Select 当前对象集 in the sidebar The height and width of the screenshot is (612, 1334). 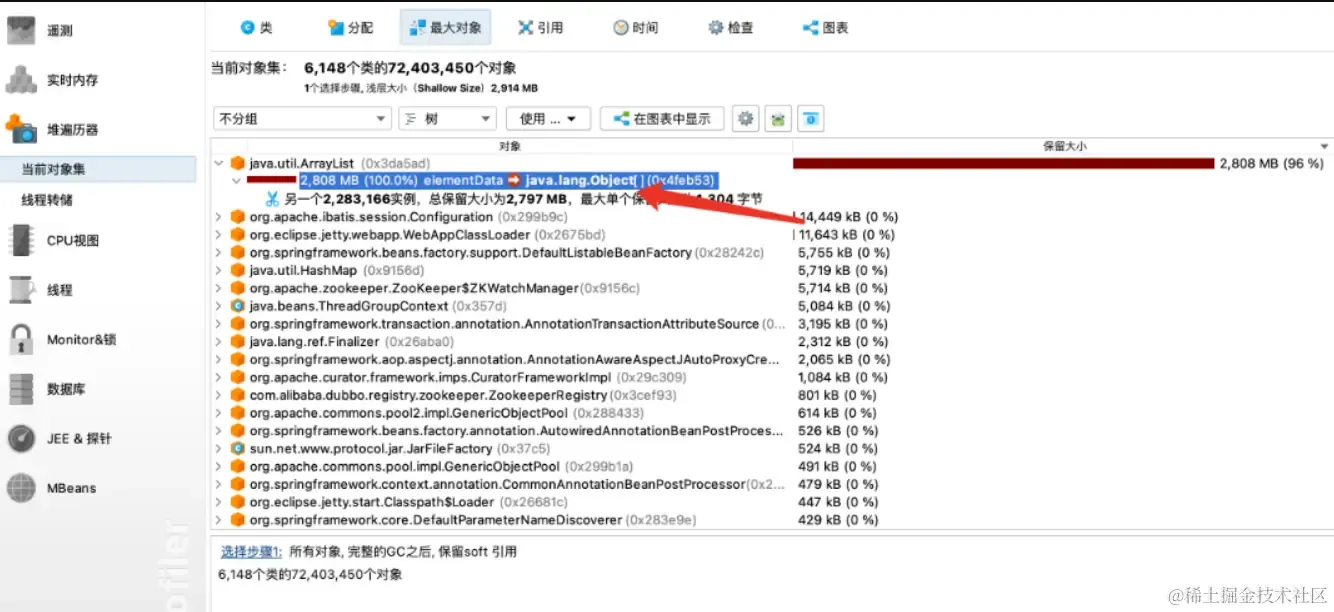coord(98,170)
